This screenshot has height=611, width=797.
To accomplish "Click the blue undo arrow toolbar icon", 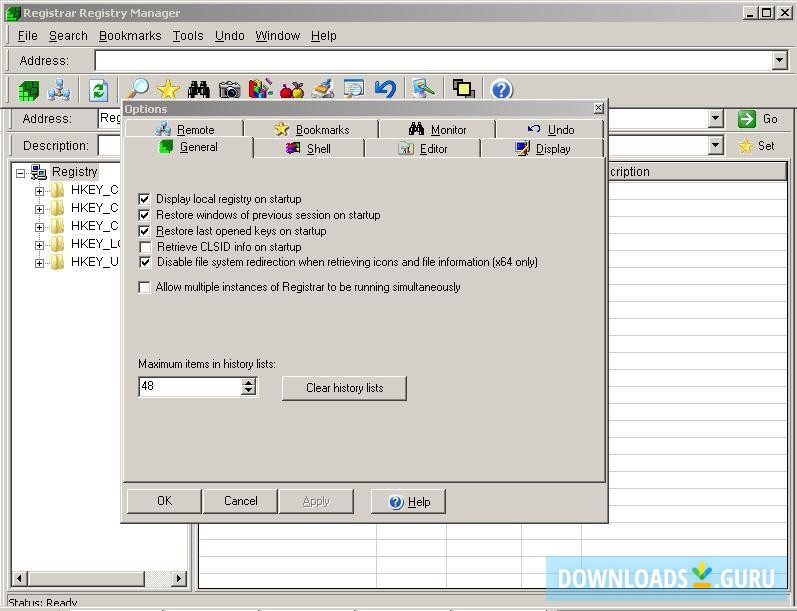I will (385, 89).
